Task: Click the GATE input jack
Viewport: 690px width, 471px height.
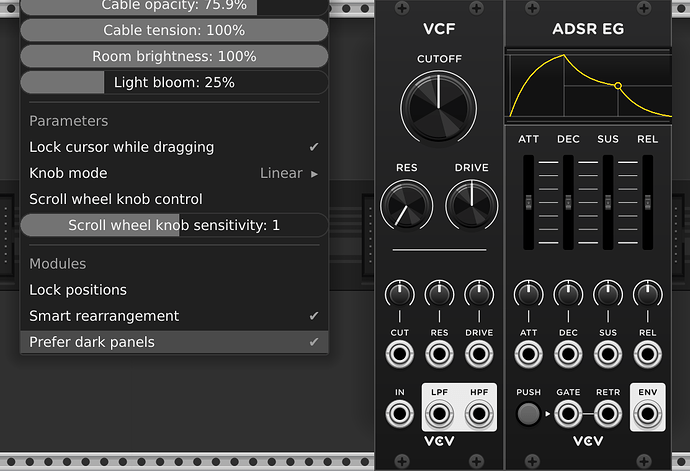Action: click(568, 414)
